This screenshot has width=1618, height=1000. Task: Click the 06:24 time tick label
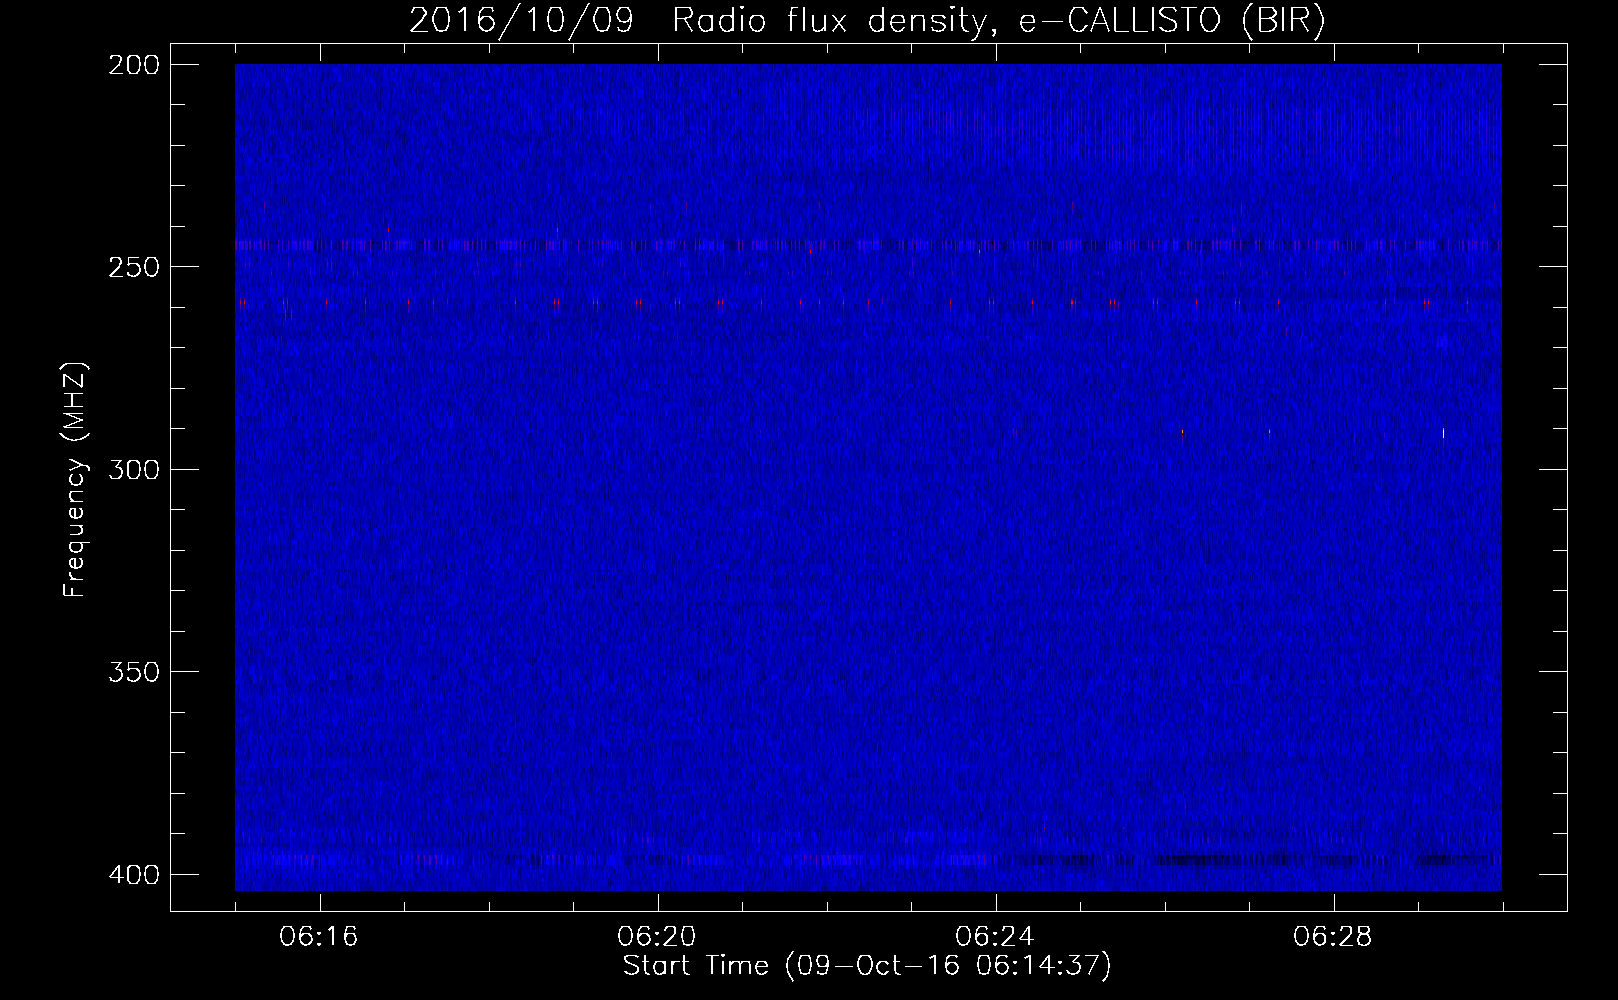[x=995, y=937]
